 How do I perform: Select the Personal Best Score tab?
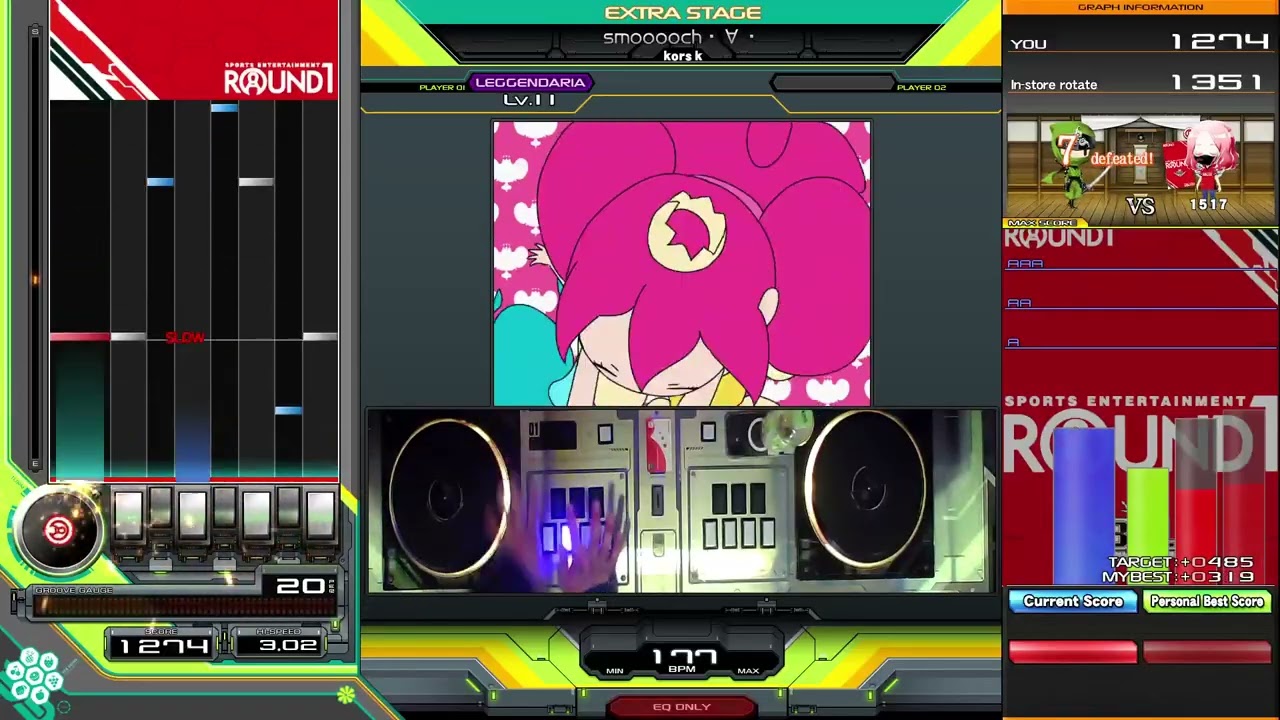1206,602
